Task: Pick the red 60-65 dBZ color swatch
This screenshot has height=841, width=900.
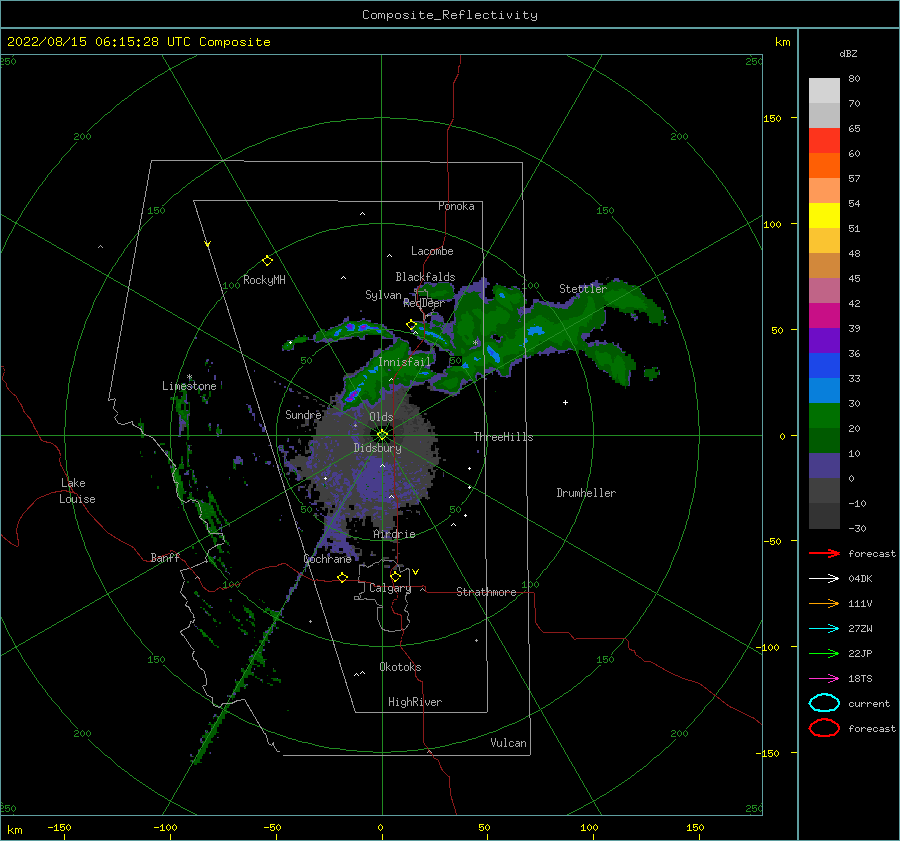Action: click(824, 141)
